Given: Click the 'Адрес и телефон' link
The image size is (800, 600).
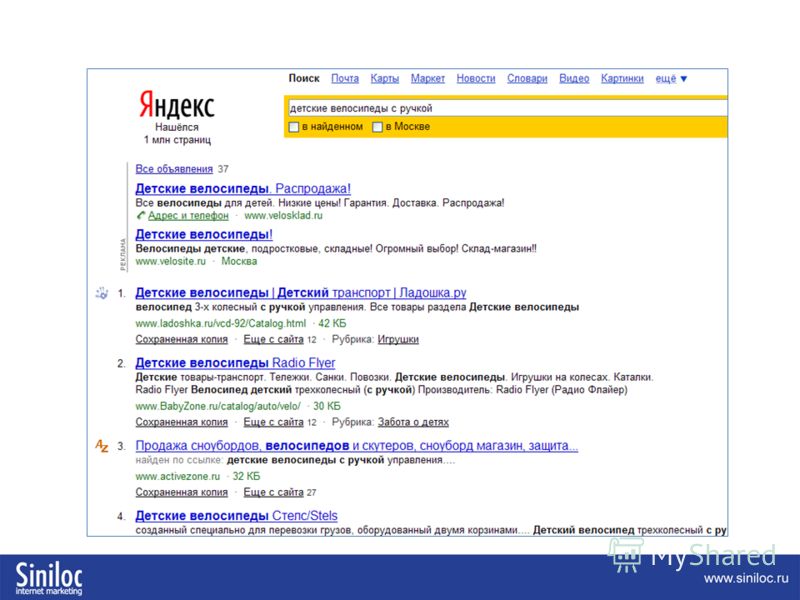Looking at the screenshot, I should tap(188, 215).
